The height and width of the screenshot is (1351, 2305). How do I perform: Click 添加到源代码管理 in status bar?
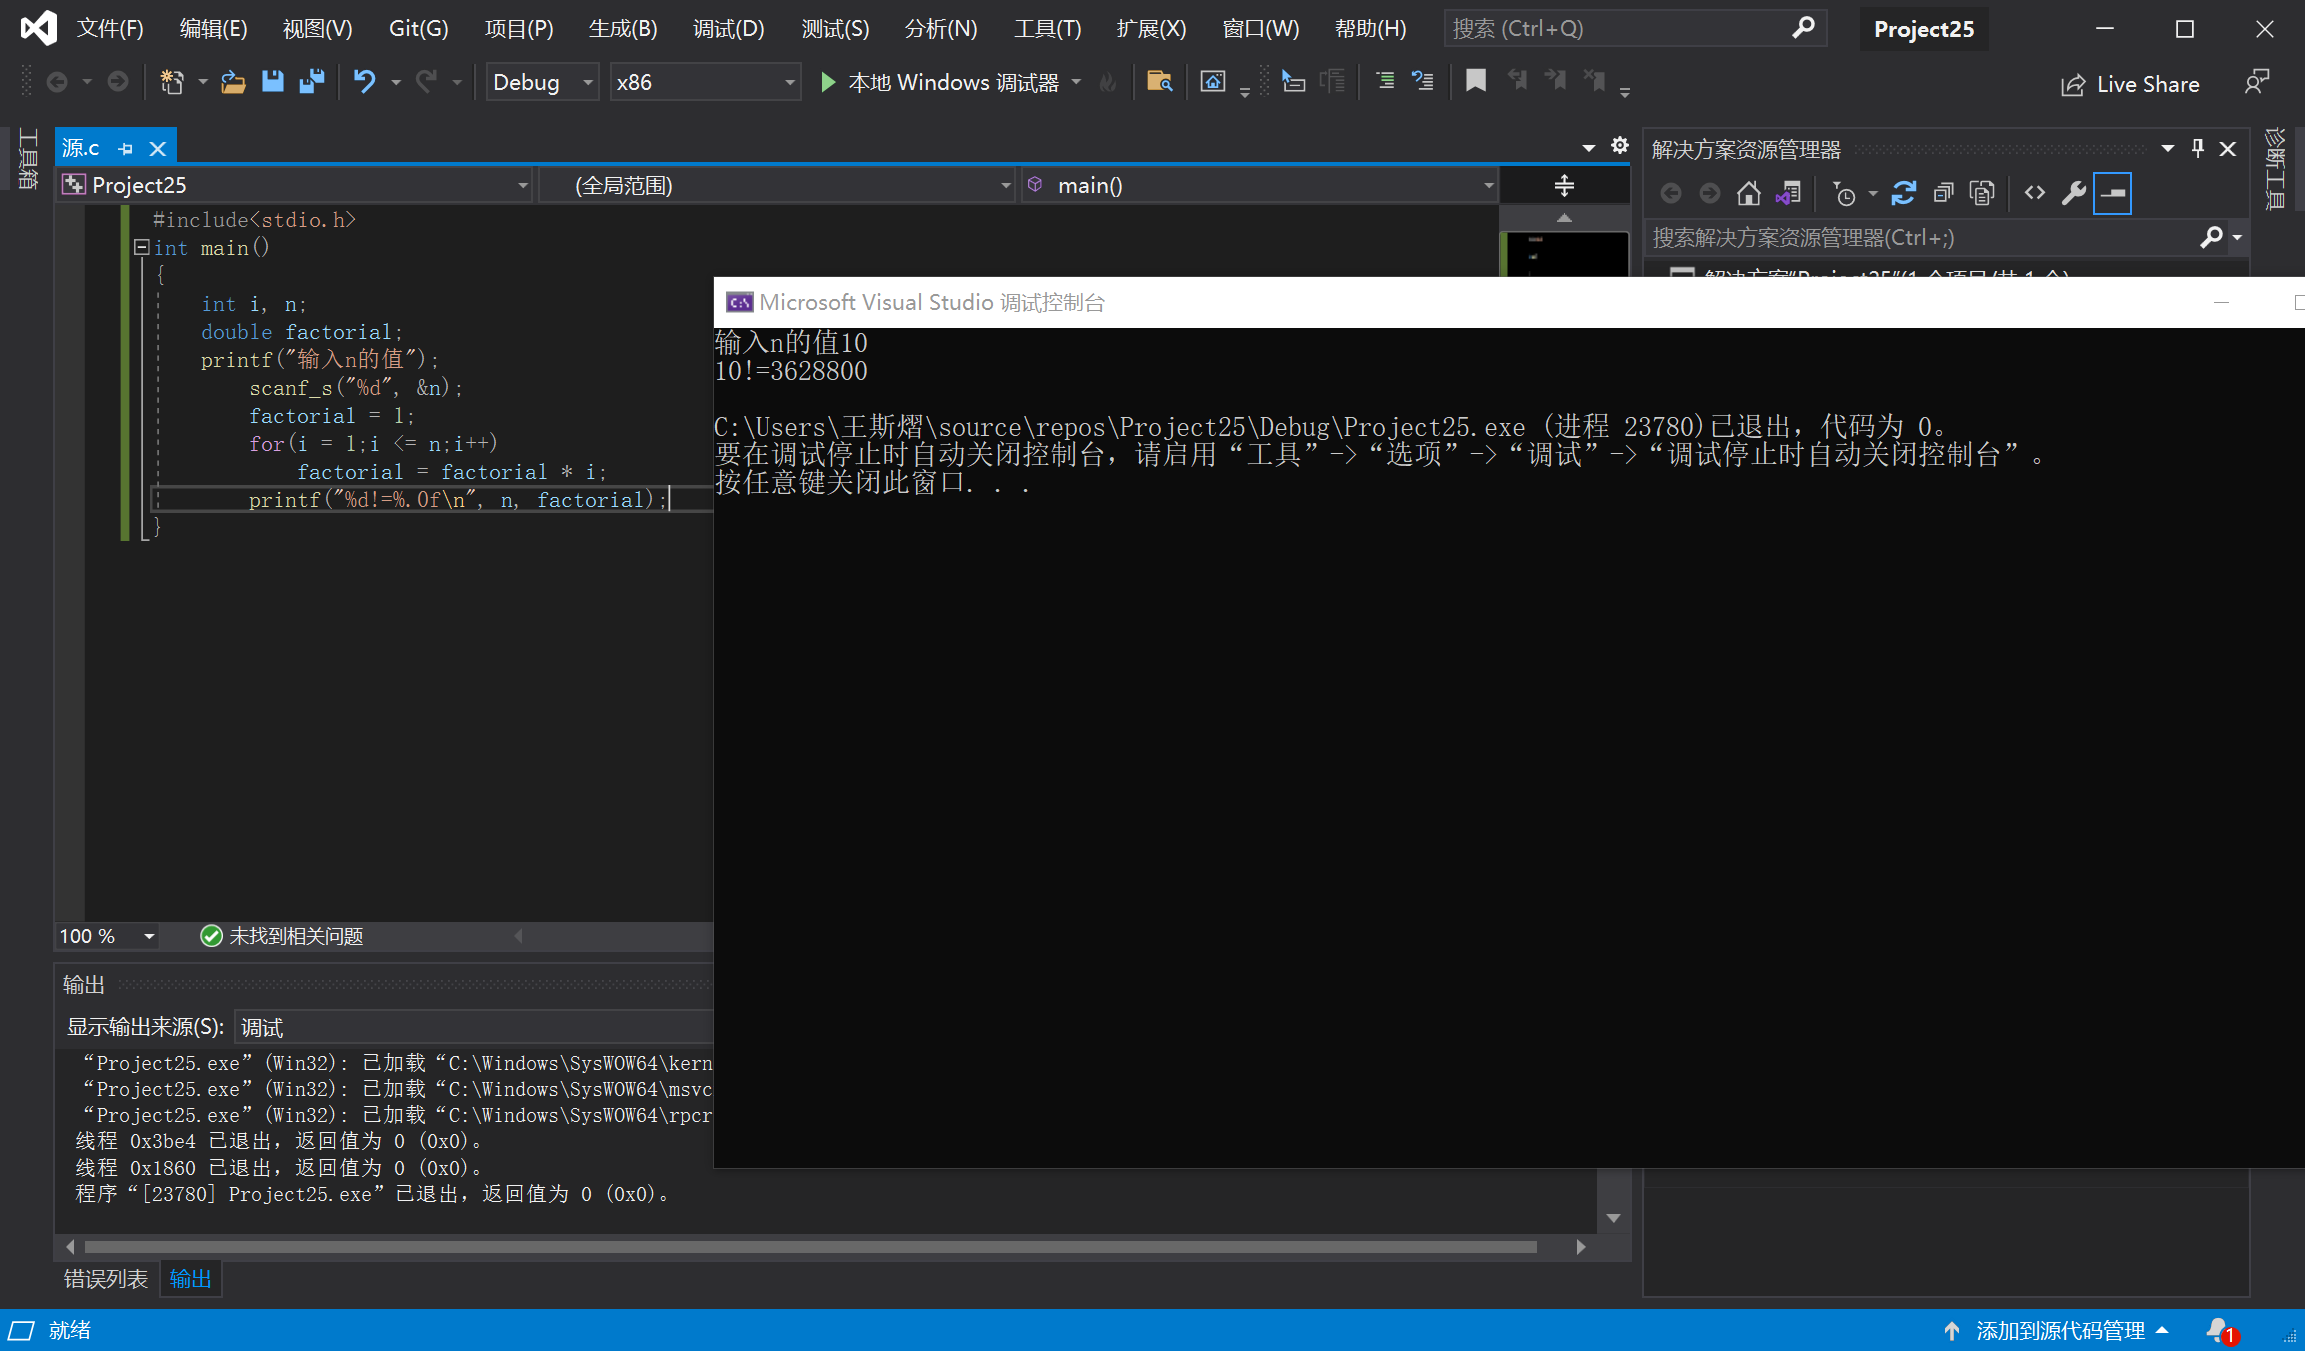click(x=2059, y=1330)
